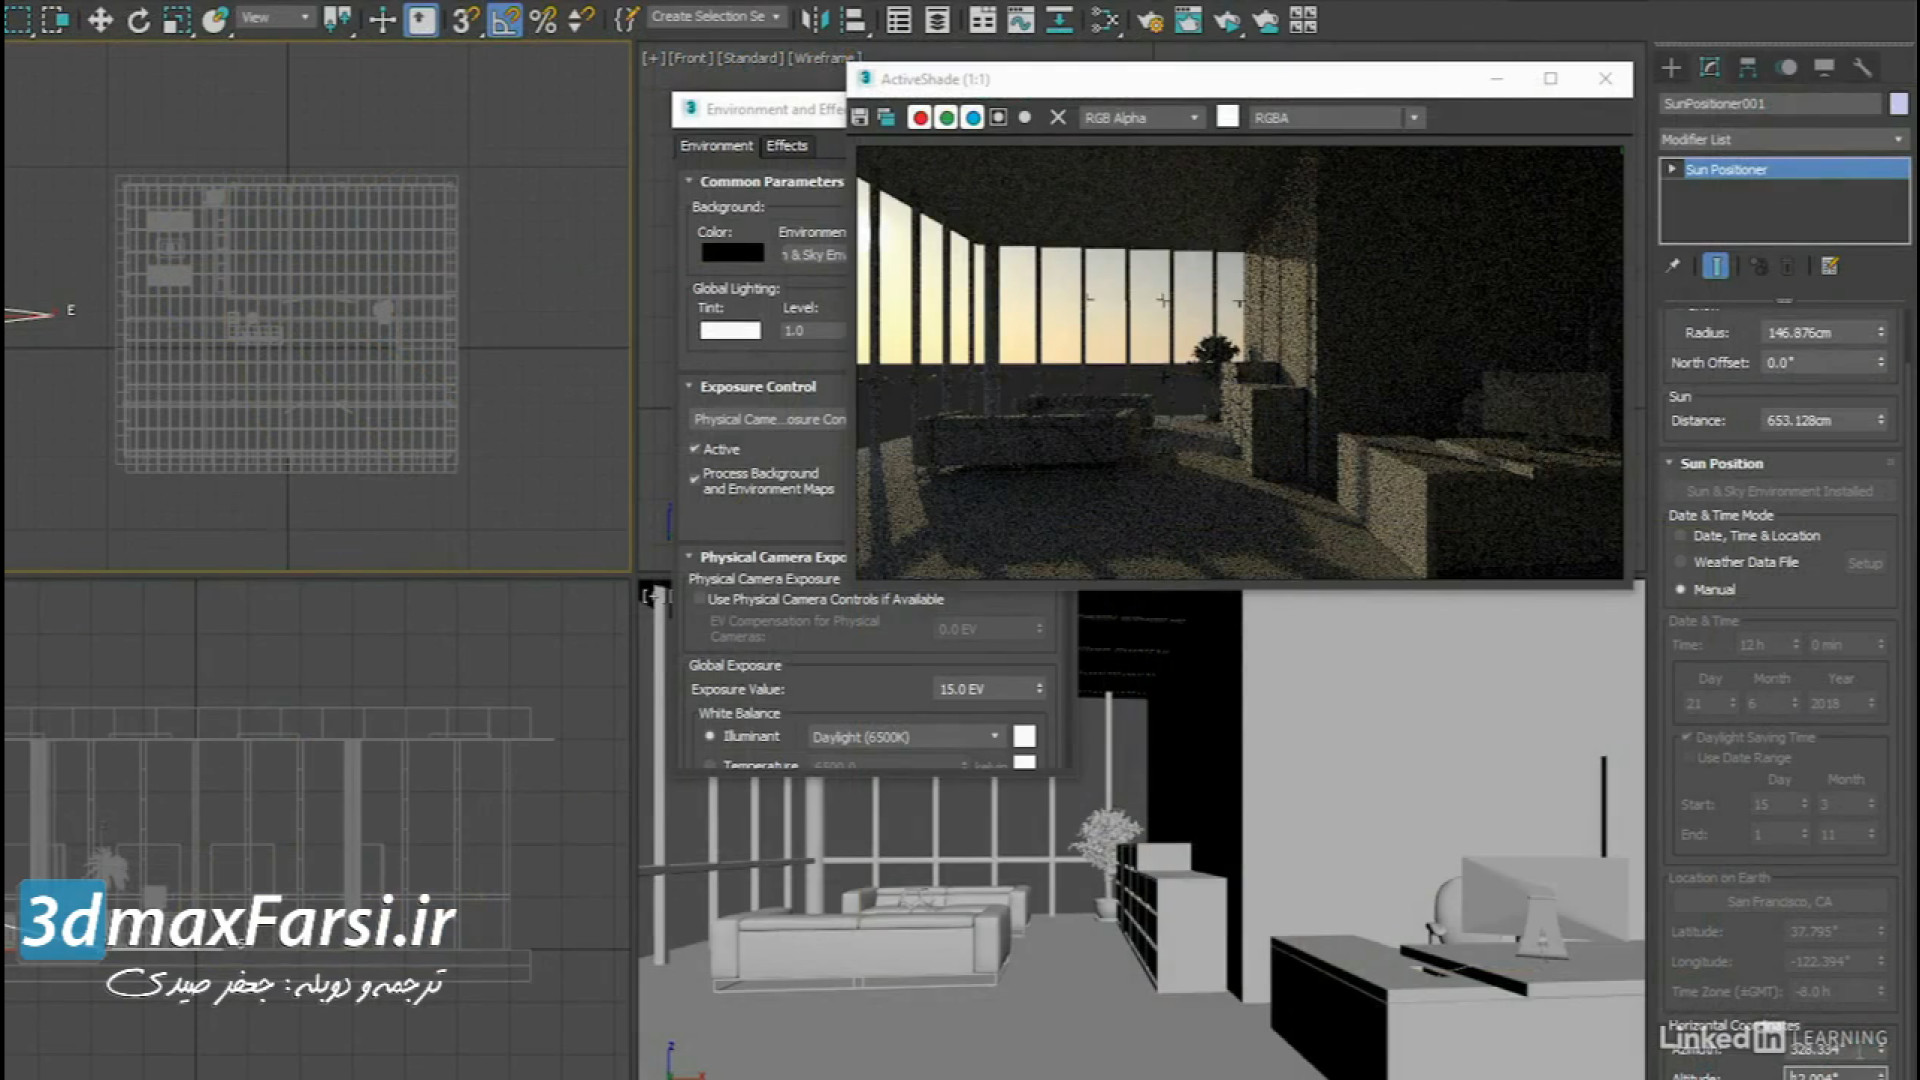
Task: Toggle the Angle Snap button
Action: point(505,19)
